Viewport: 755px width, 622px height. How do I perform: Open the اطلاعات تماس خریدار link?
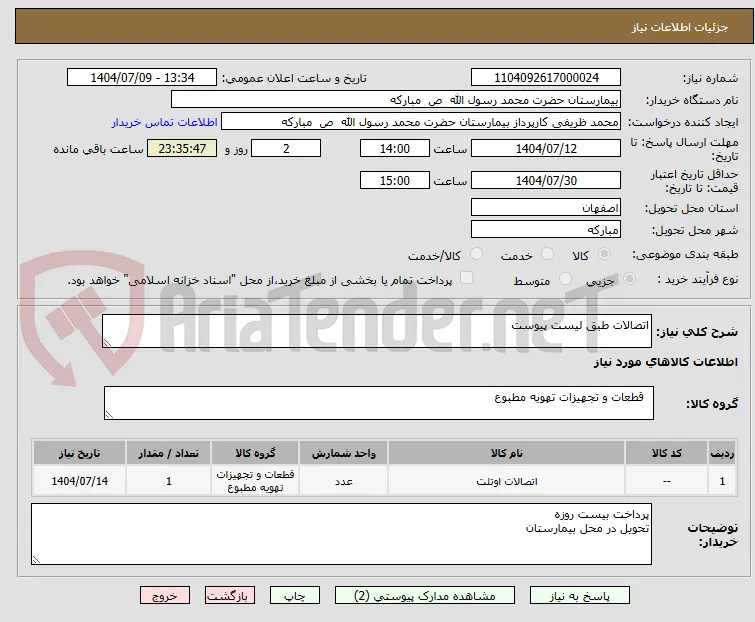165,122
